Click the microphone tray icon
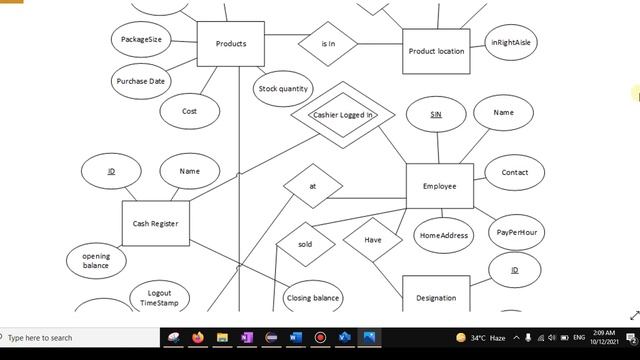The height and width of the screenshot is (360, 640). tap(528, 338)
